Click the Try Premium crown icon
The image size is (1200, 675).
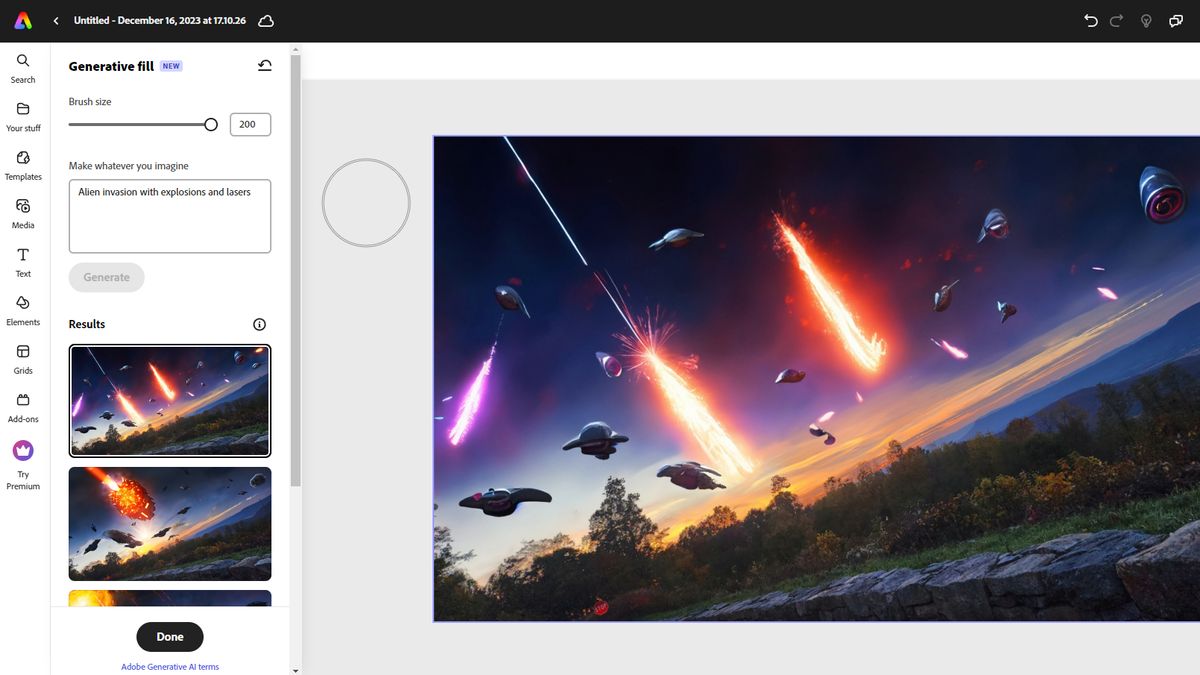(22, 451)
